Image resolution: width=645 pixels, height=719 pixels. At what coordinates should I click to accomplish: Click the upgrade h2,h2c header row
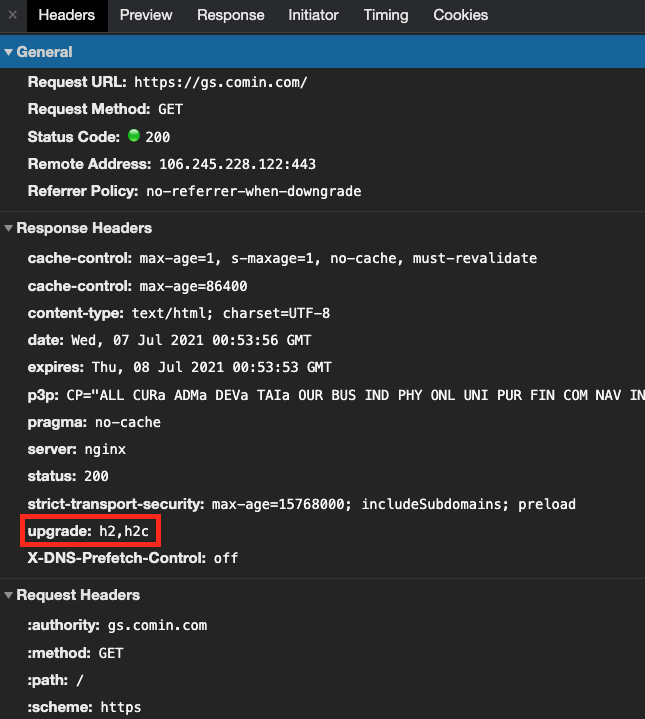click(x=88, y=531)
